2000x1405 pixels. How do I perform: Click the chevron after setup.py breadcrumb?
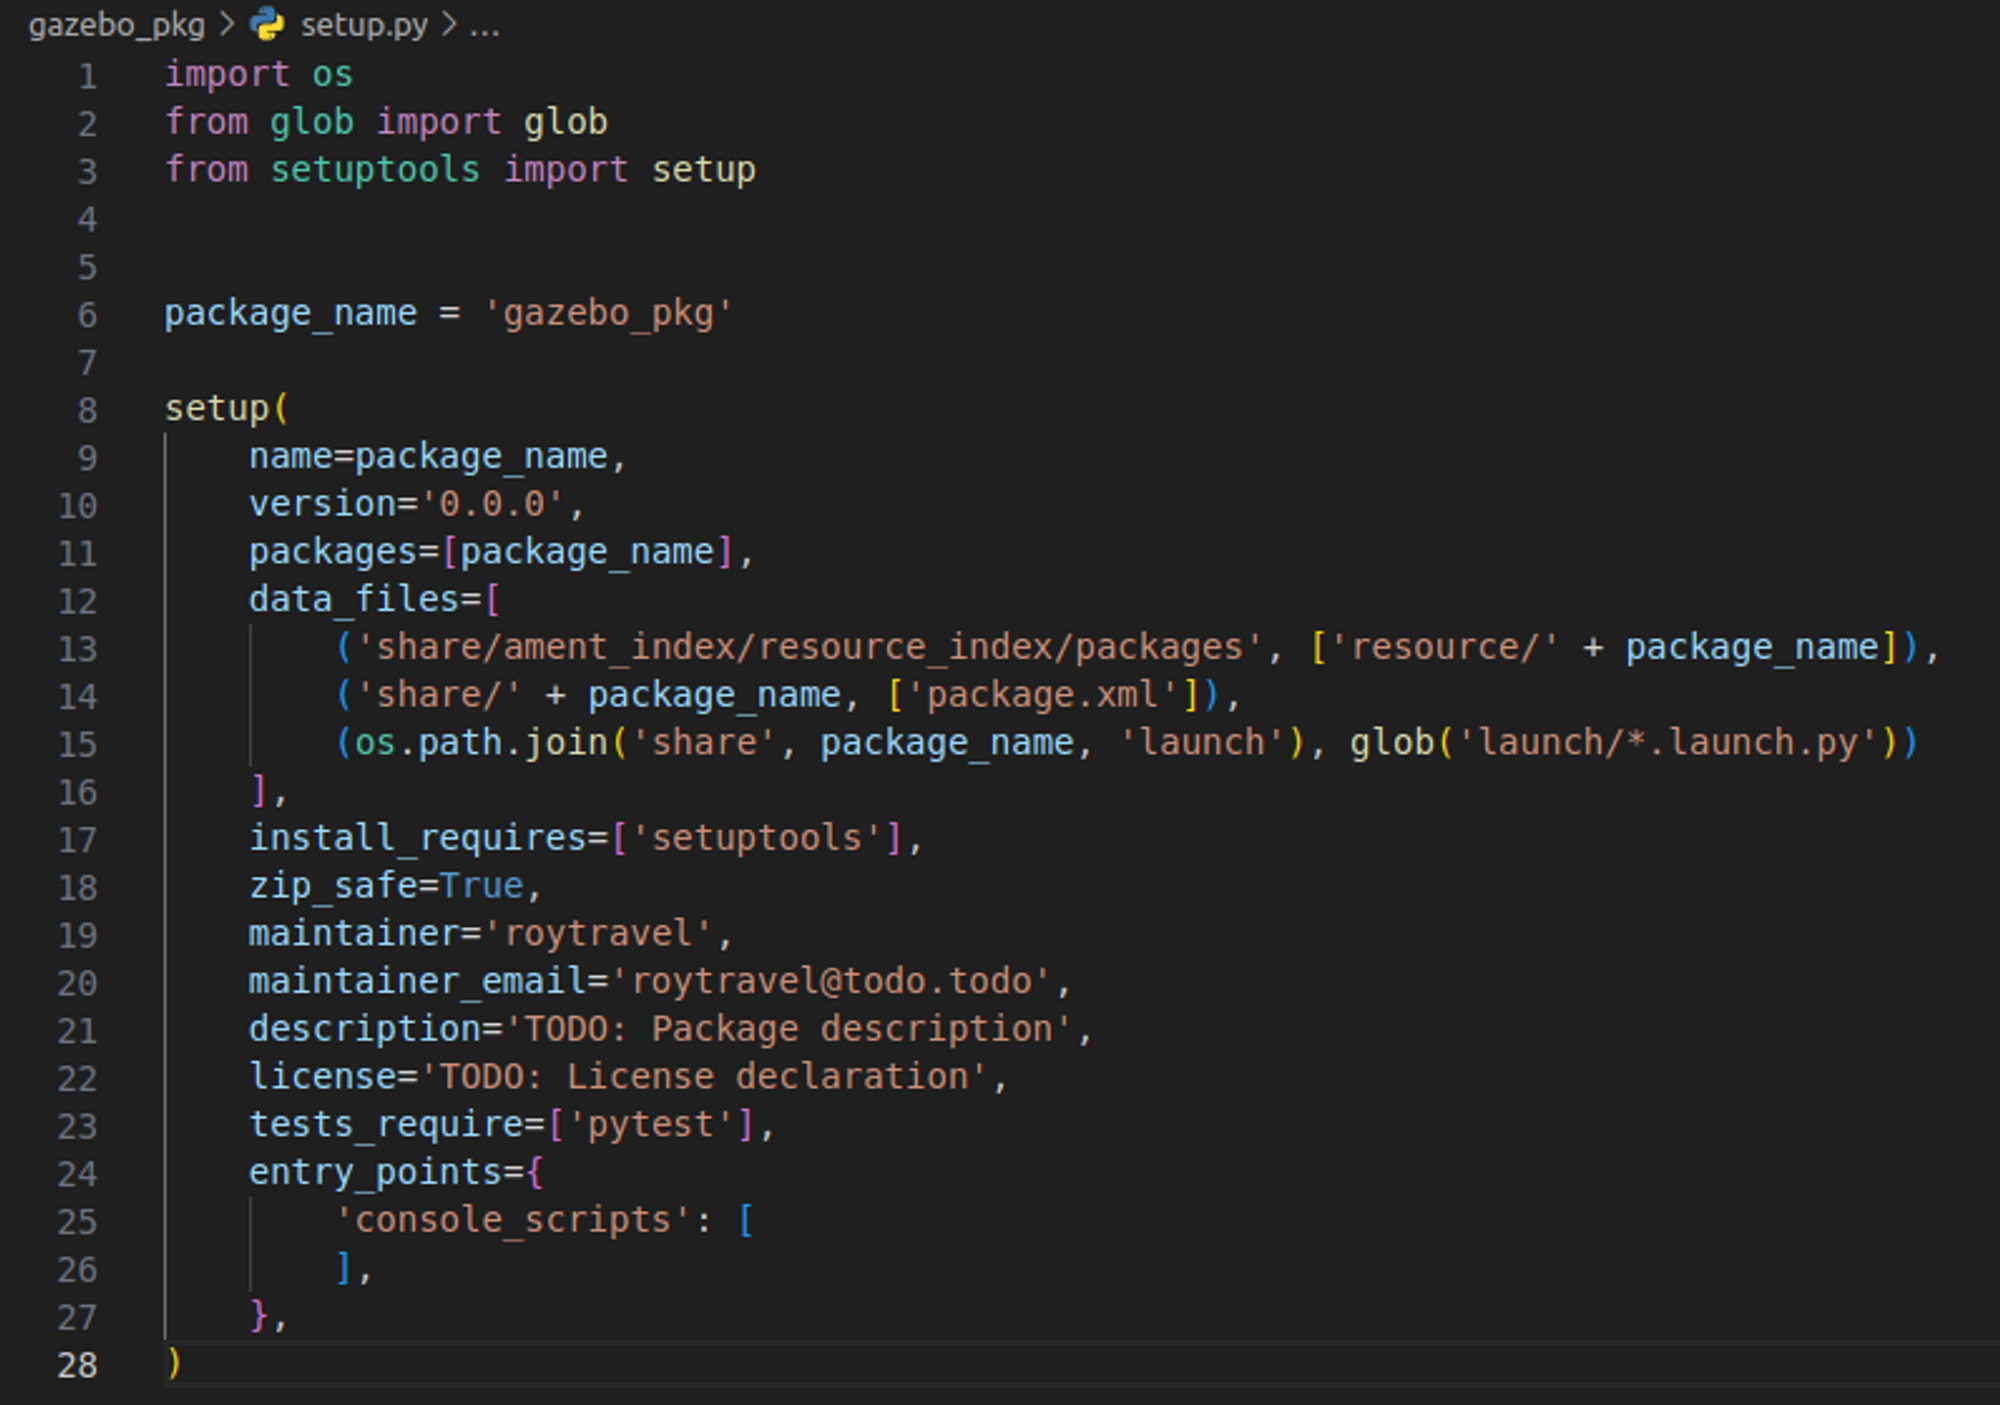click(x=449, y=24)
